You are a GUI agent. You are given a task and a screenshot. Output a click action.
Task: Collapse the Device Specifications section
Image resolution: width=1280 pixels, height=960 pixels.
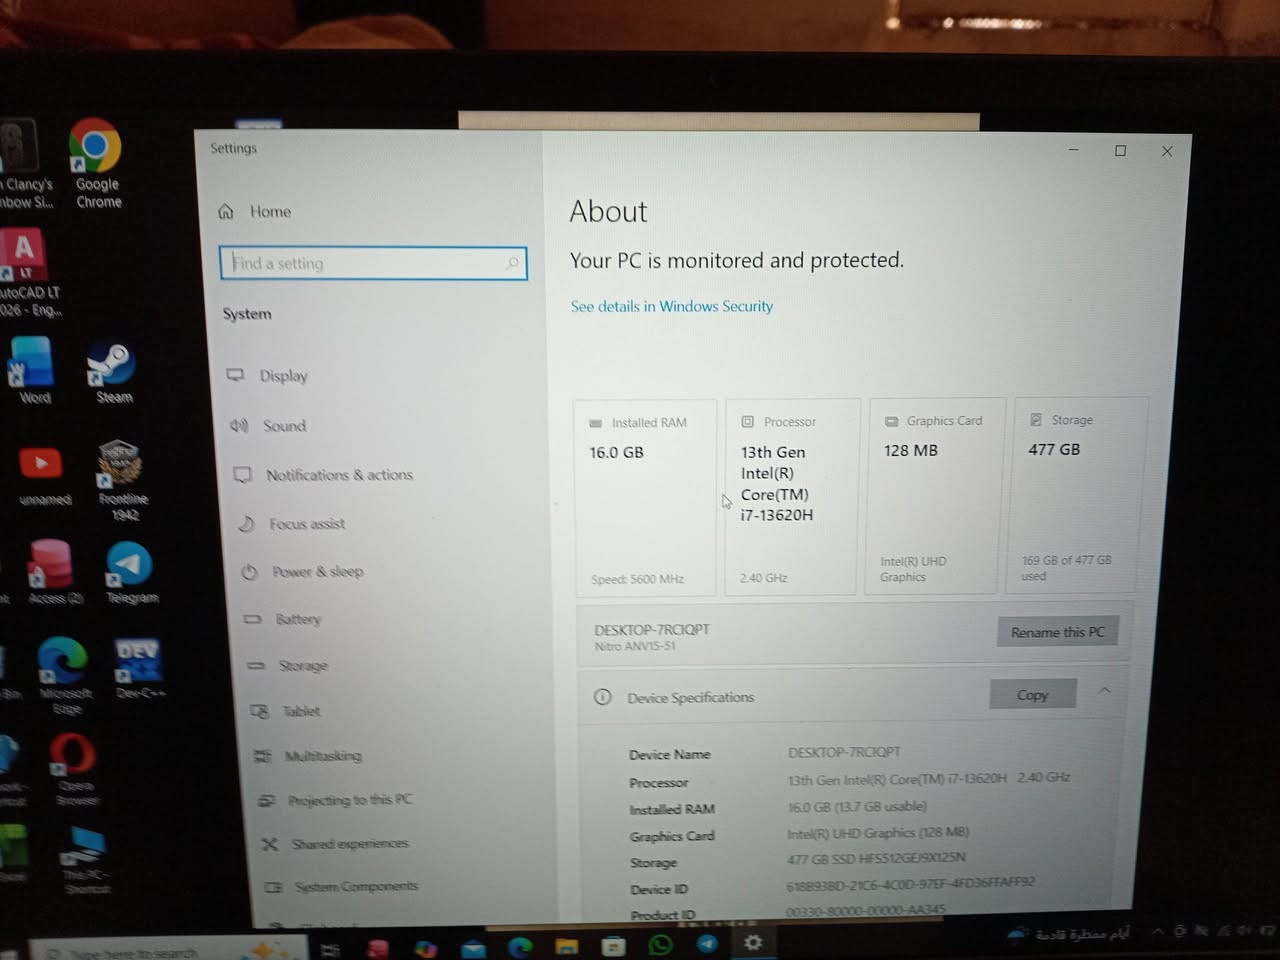pyautogui.click(x=1105, y=690)
